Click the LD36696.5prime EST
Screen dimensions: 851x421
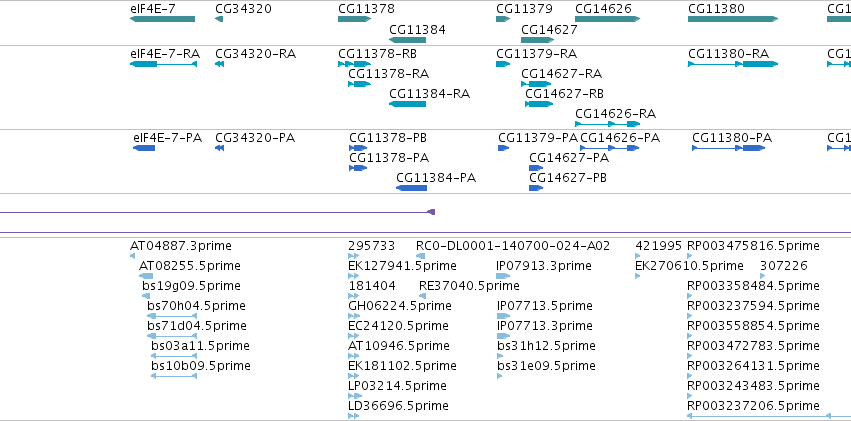pos(354,416)
